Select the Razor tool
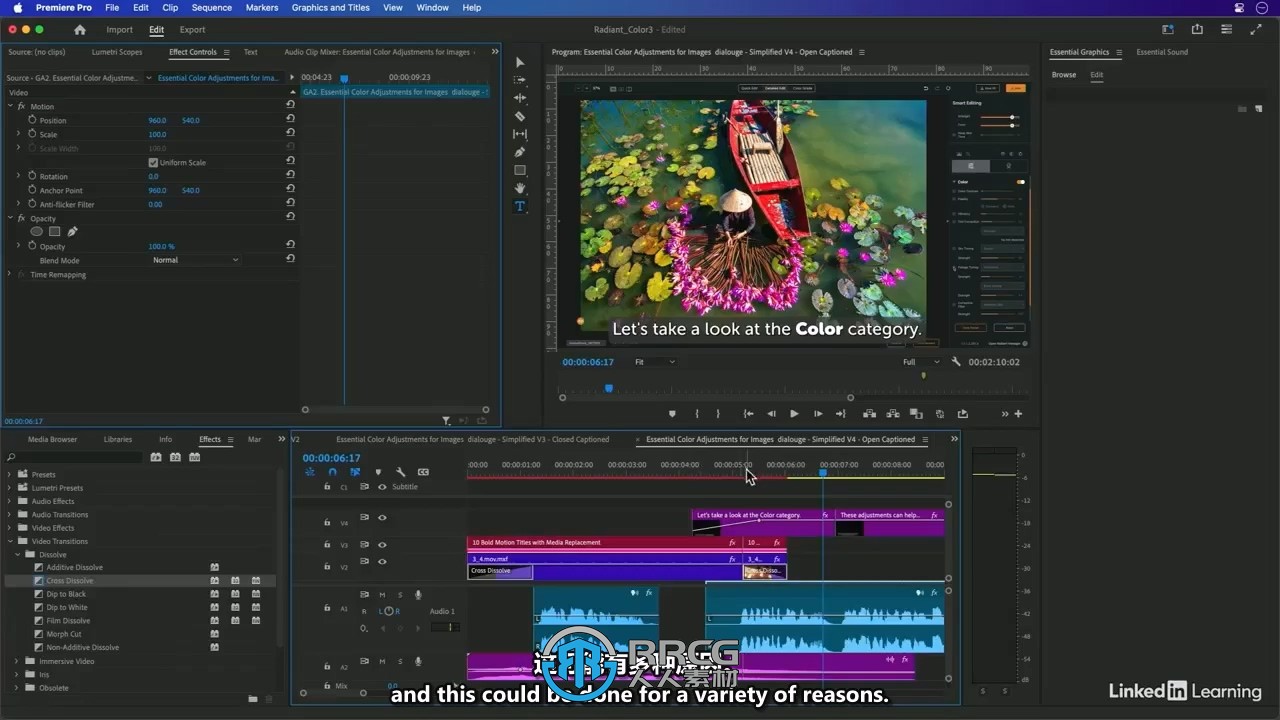Screen dimensions: 1280x720 [520, 116]
